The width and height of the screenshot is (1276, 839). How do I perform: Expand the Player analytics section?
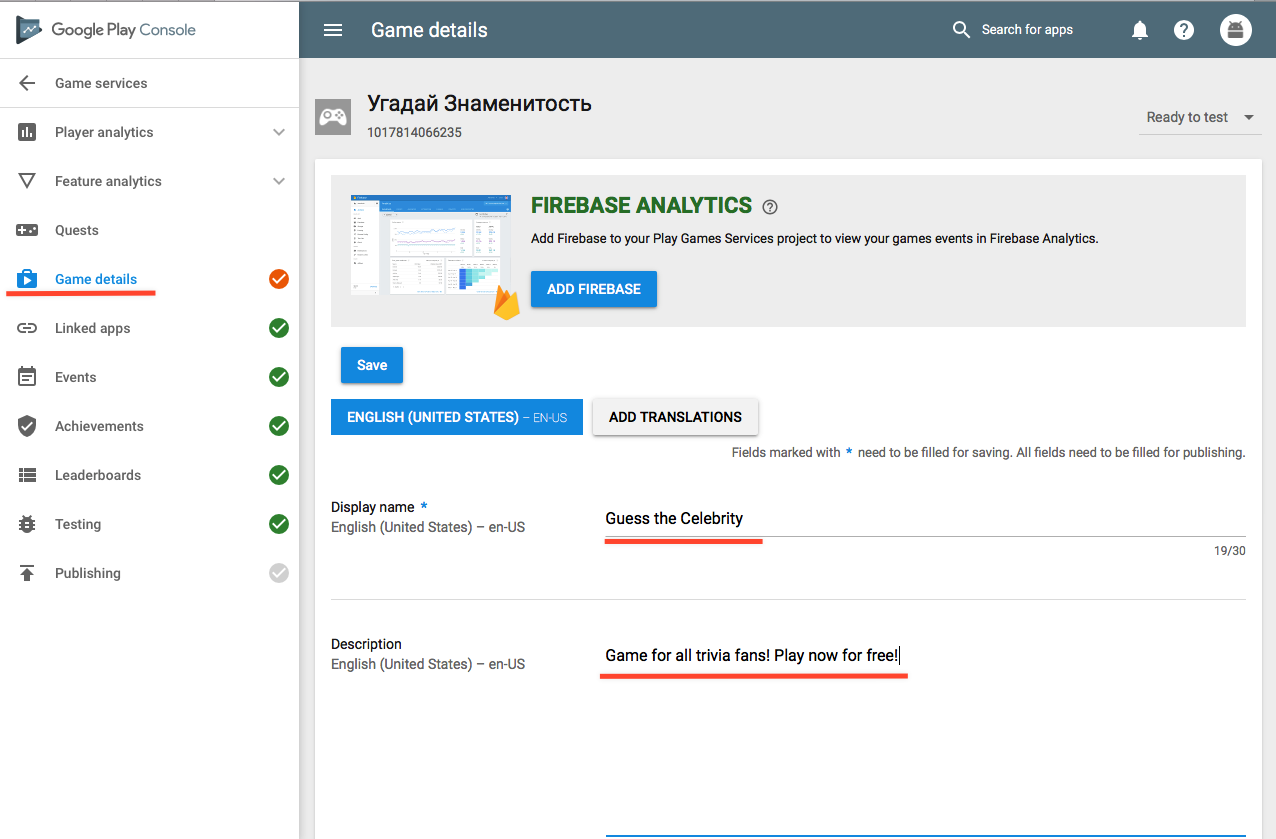click(x=279, y=132)
